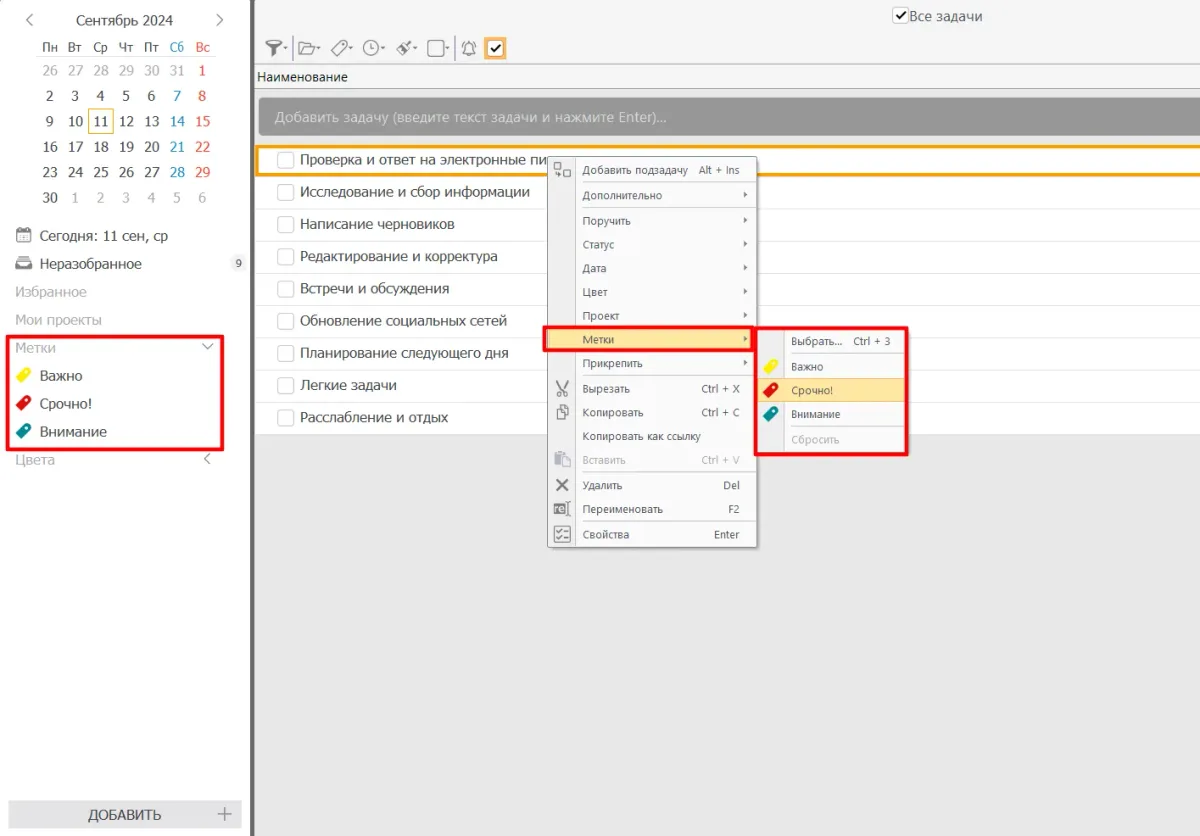This screenshot has height=836, width=1200.
Task: Go to next month in calendar
Action: [220, 20]
